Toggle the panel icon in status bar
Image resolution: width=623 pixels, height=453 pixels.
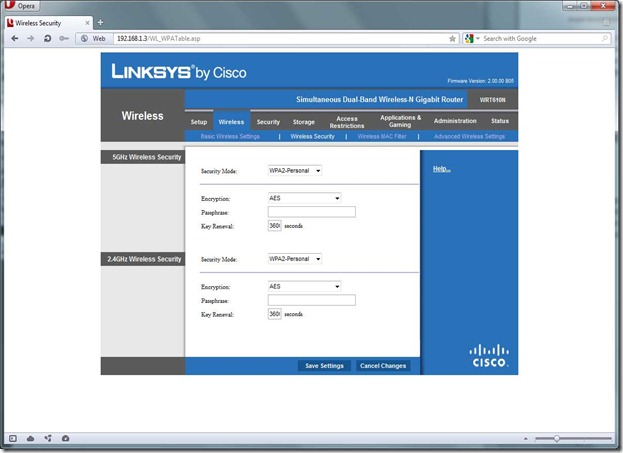point(13,438)
